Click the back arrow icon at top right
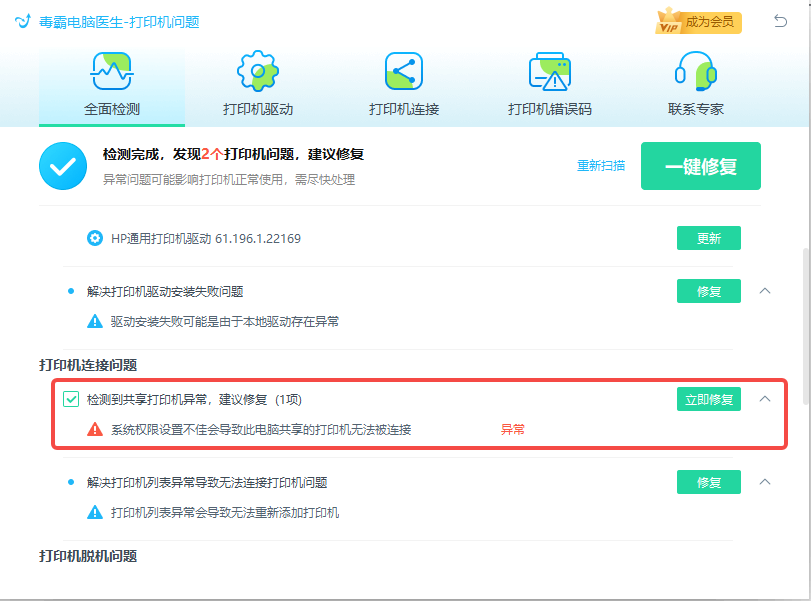This screenshot has width=811, height=601. [x=780, y=21]
